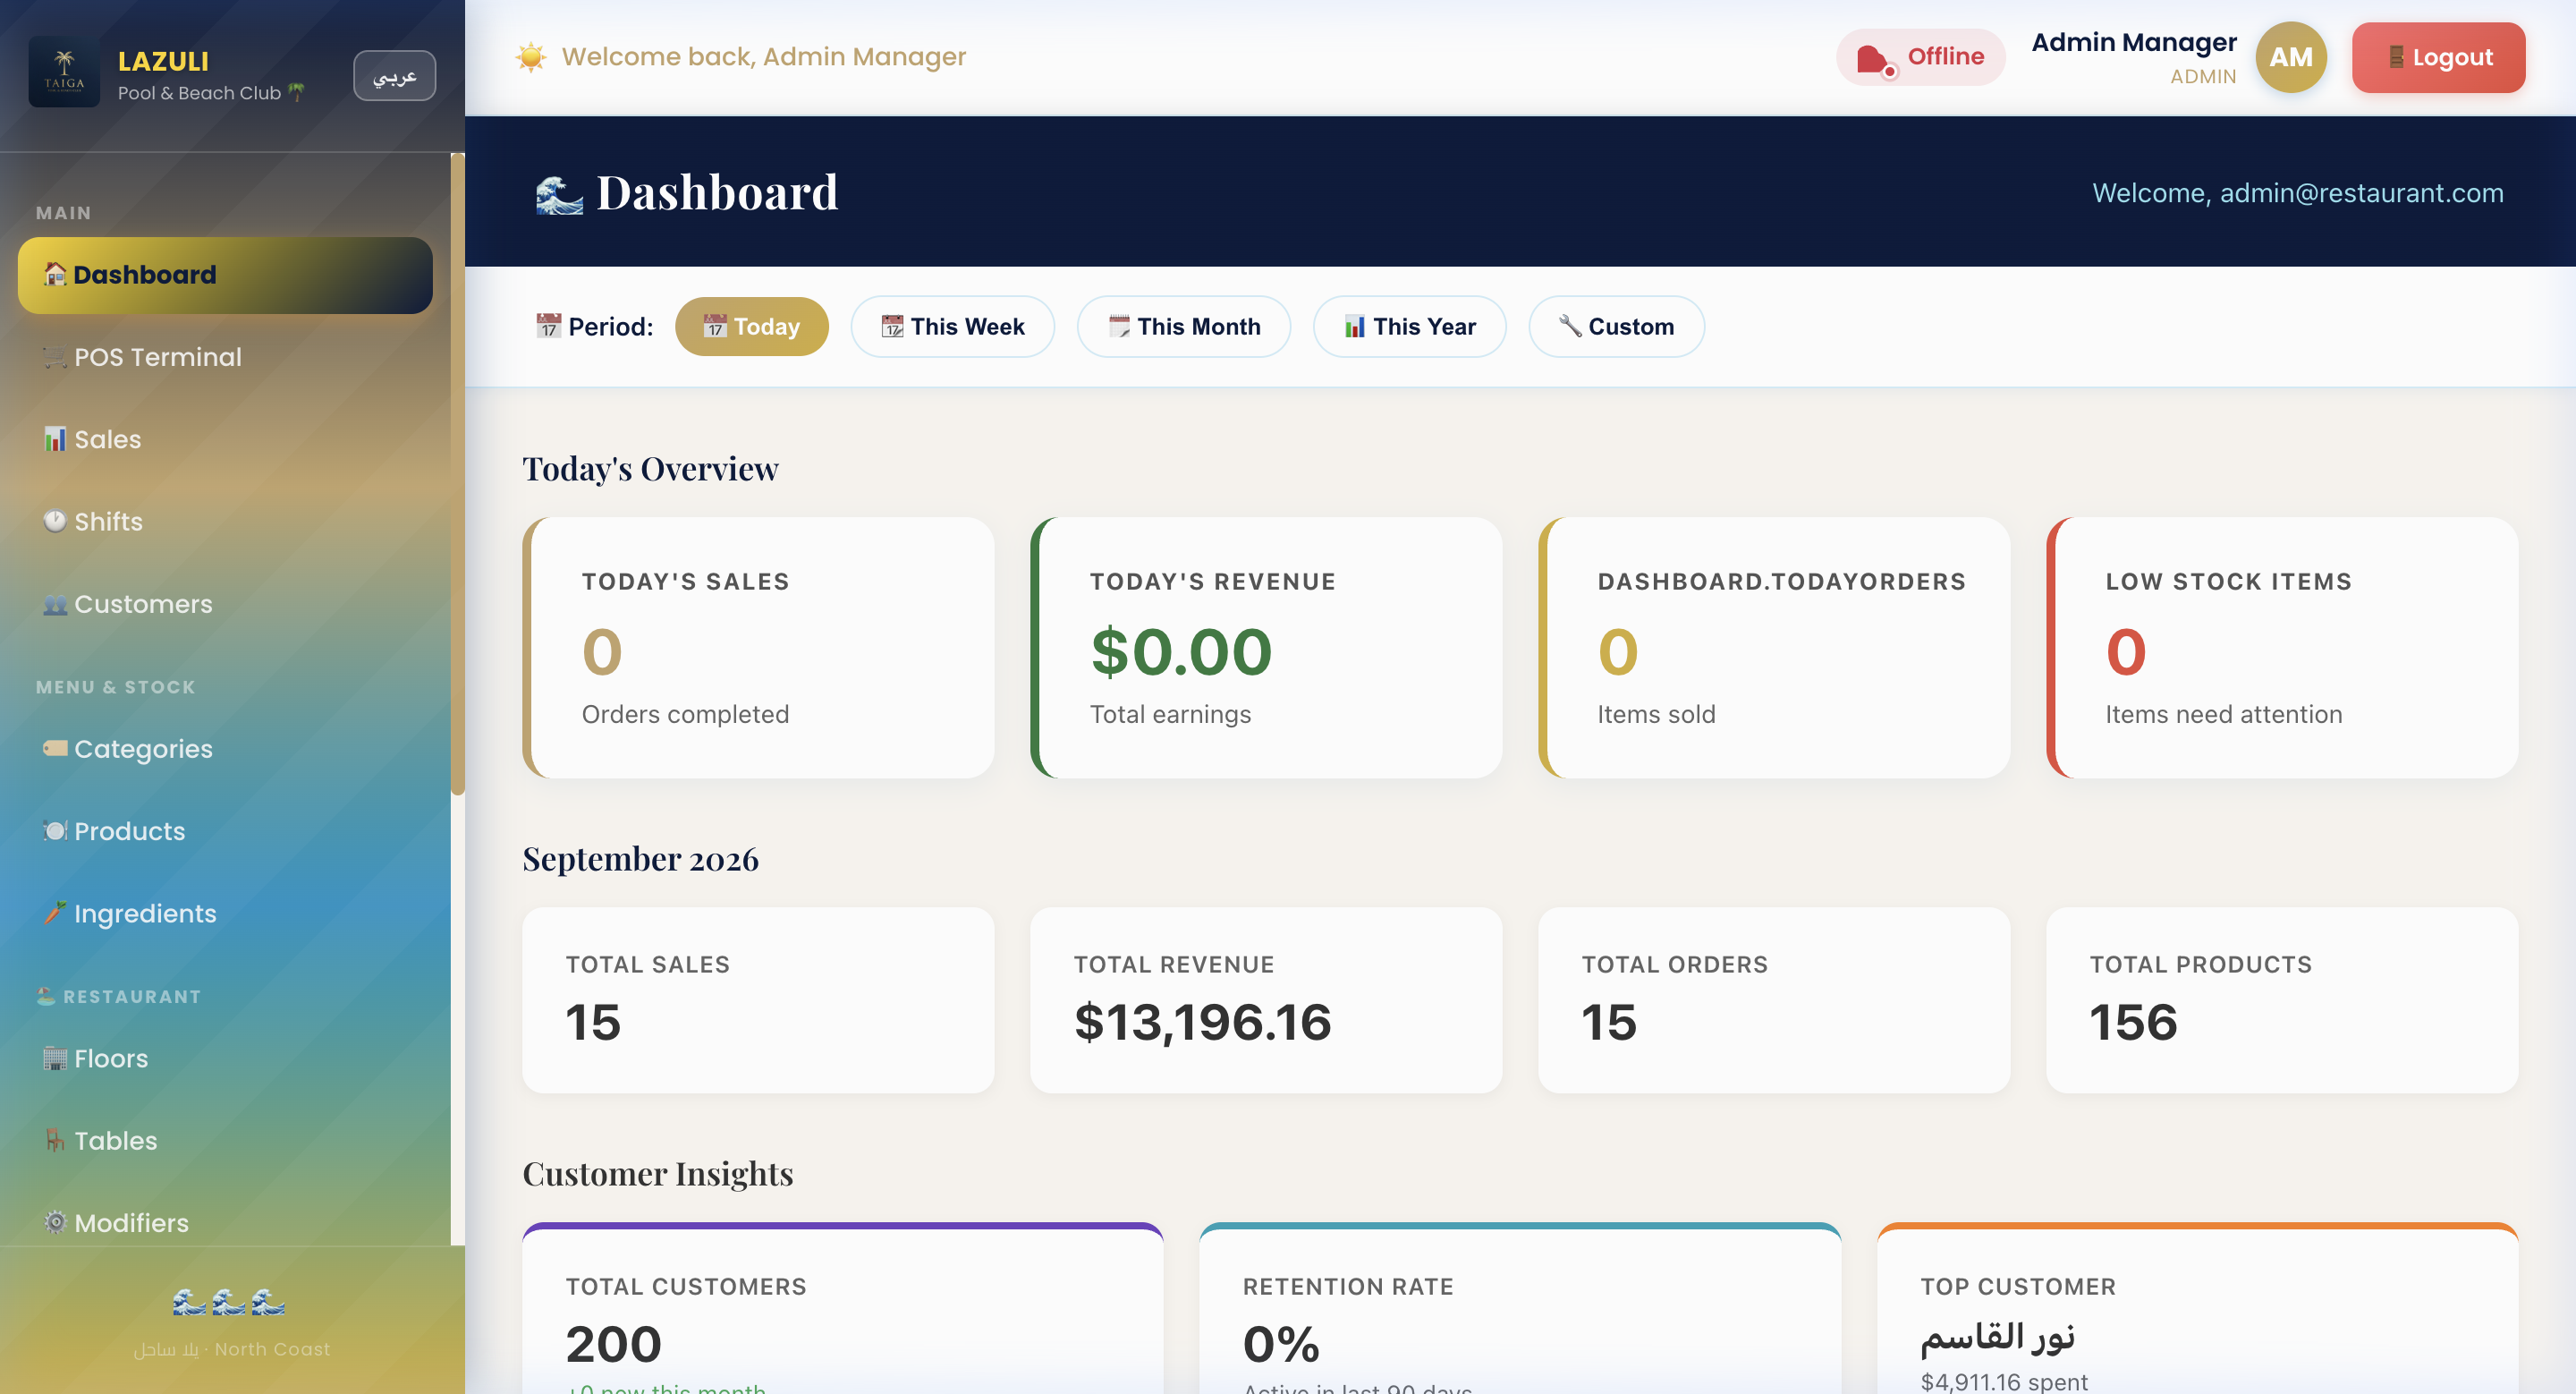Click the Modifiers gear icon

55,1222
